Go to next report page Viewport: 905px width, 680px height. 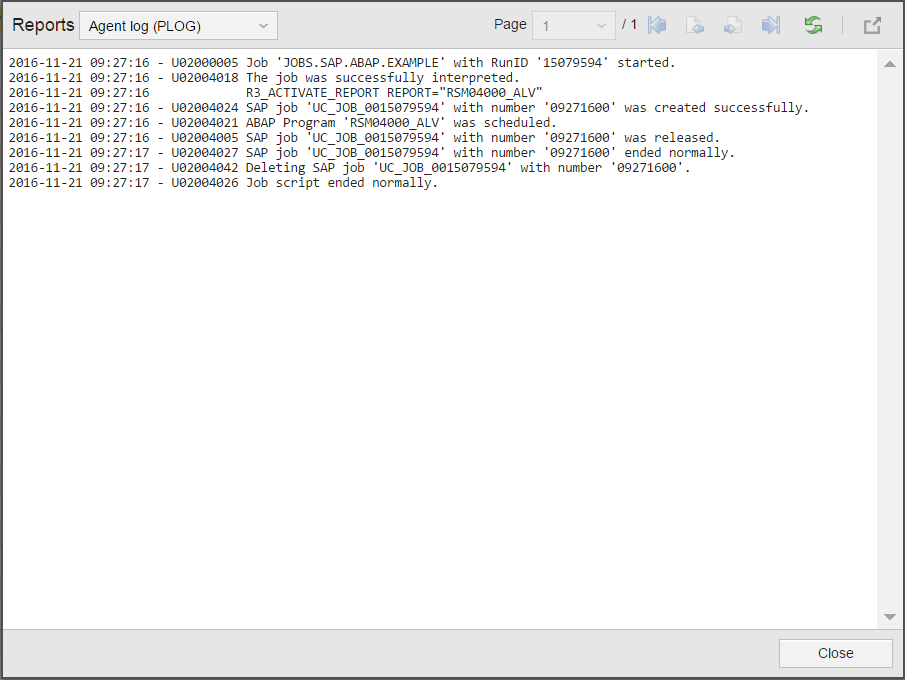click(733, 25)
